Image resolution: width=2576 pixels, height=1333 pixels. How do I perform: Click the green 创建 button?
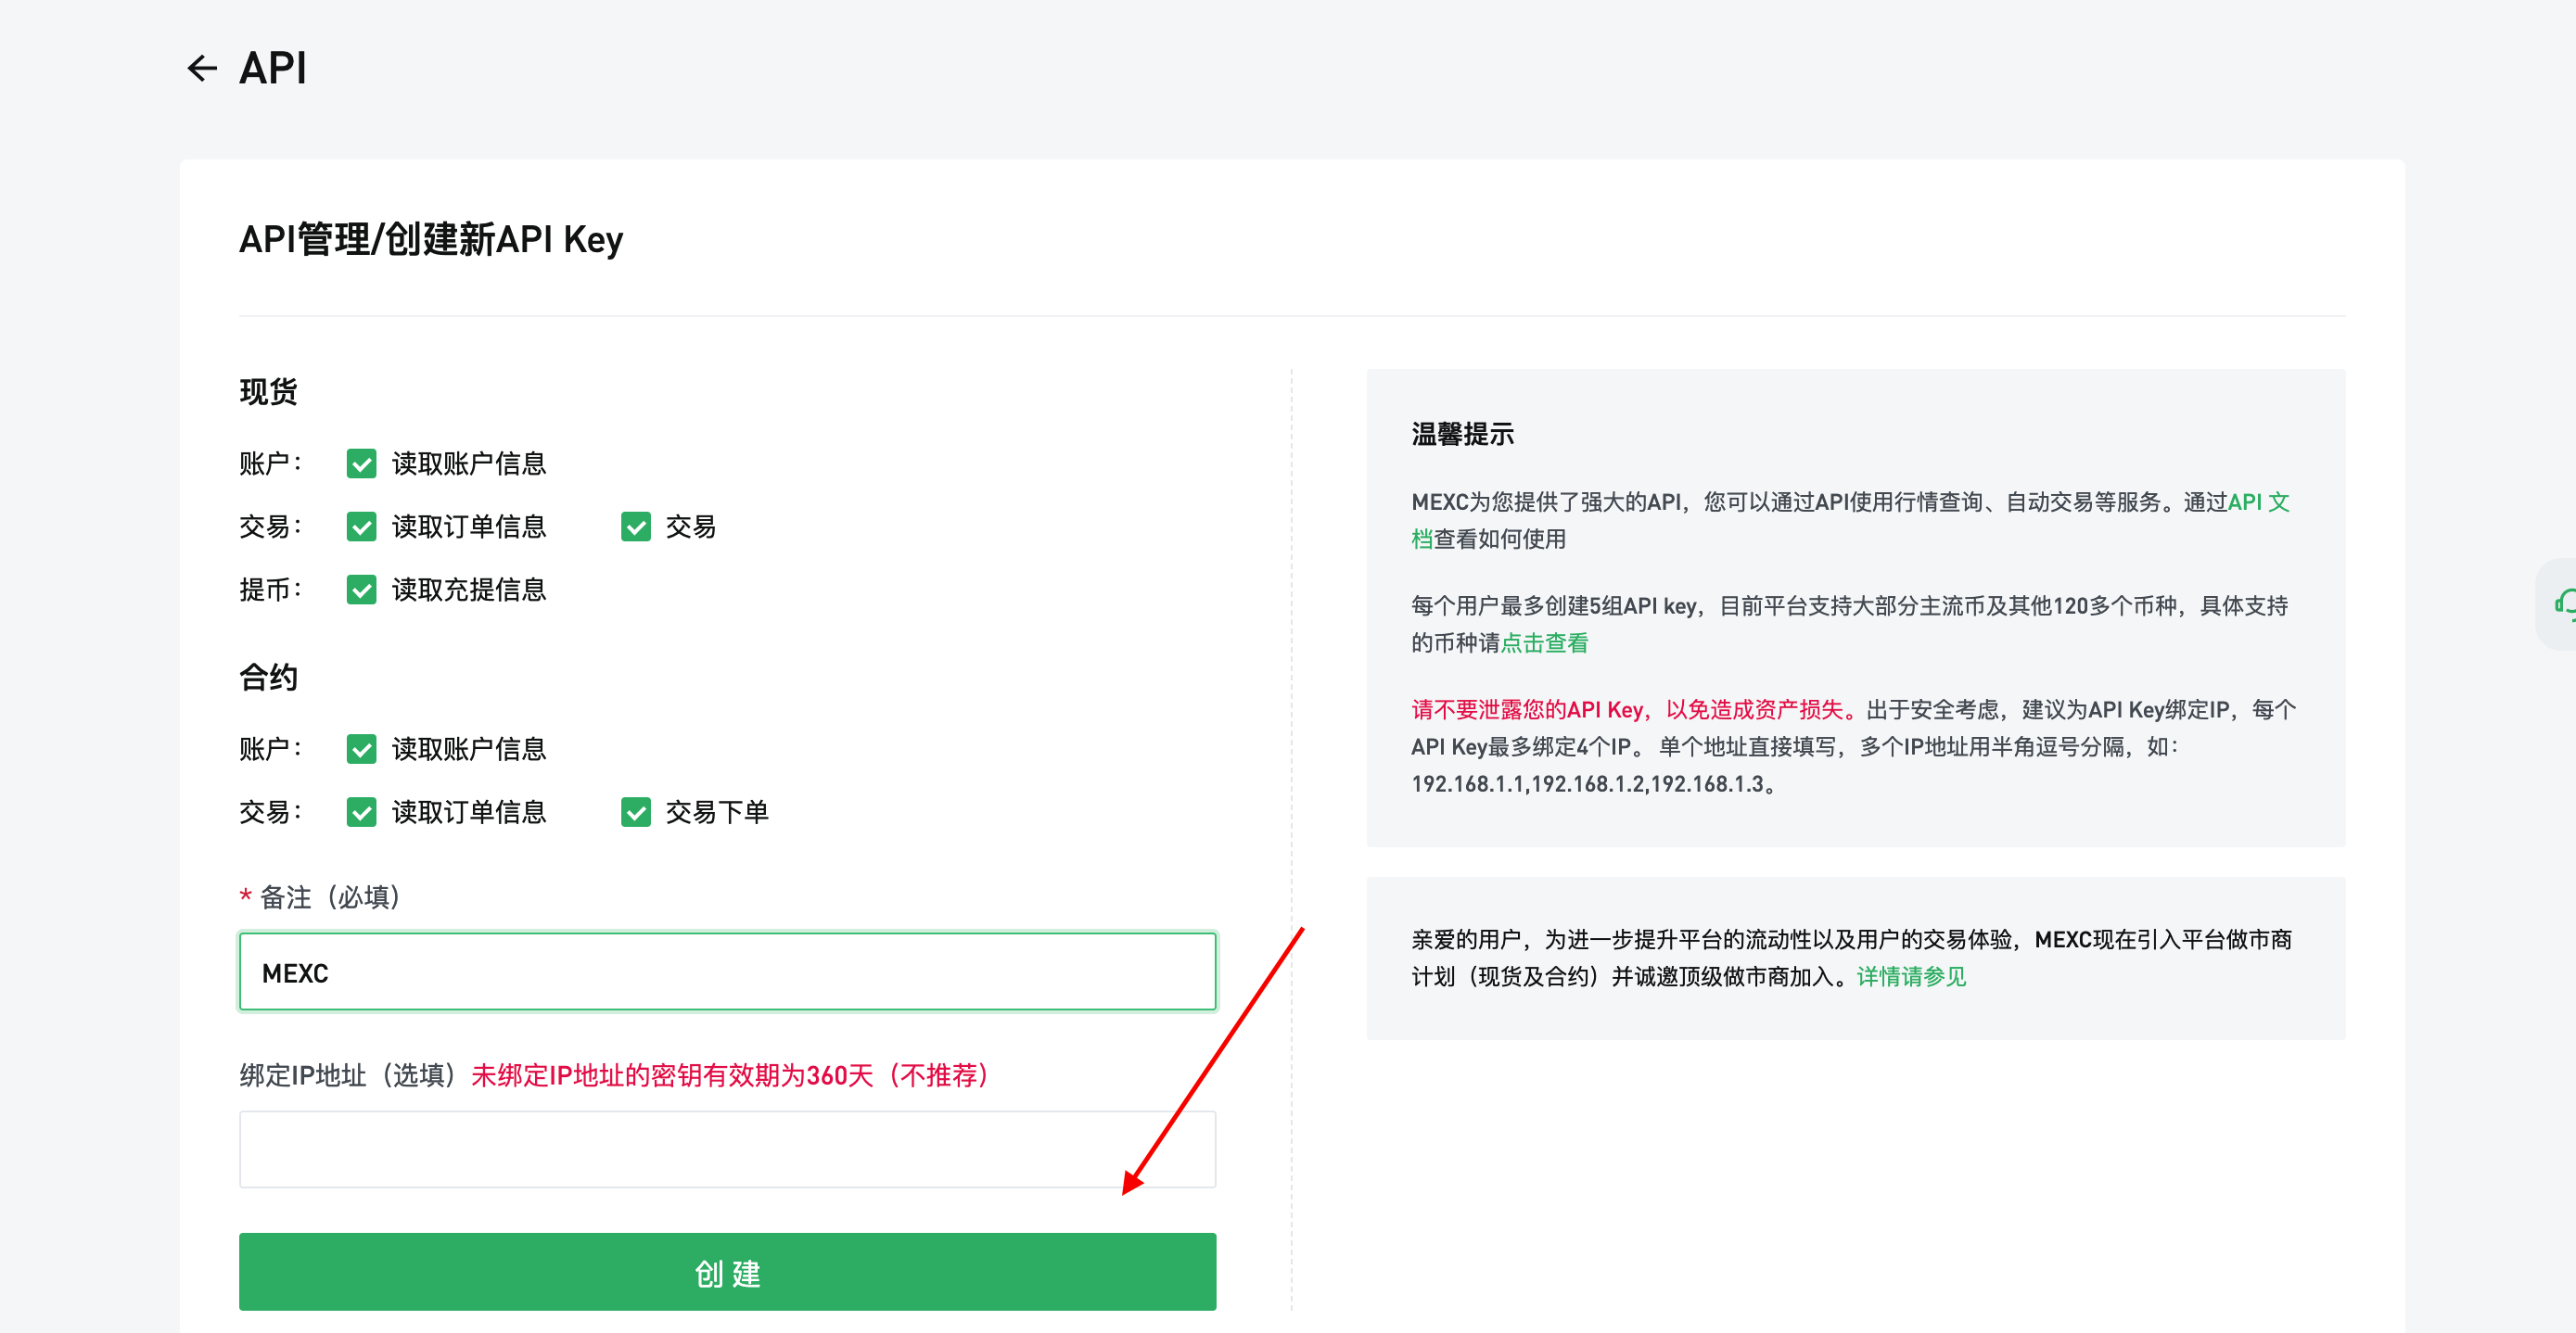point(727,1272)
